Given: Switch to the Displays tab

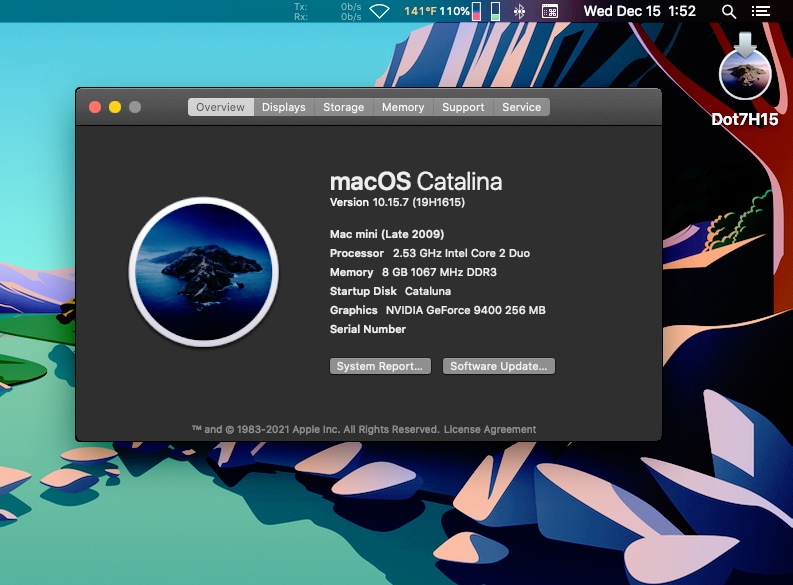Looking at the screenshot, I should point(284,107).
